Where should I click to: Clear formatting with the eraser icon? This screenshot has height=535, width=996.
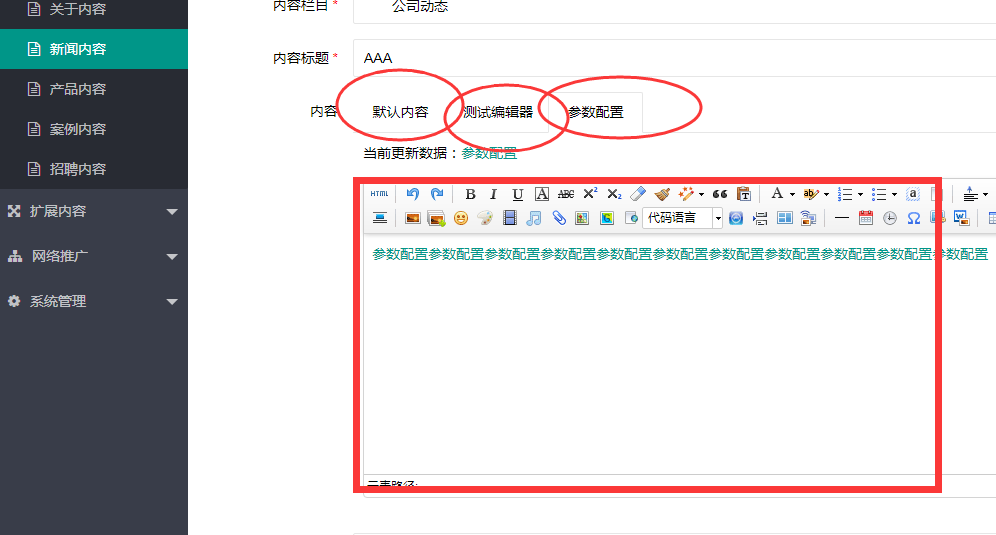click(638, 194)
